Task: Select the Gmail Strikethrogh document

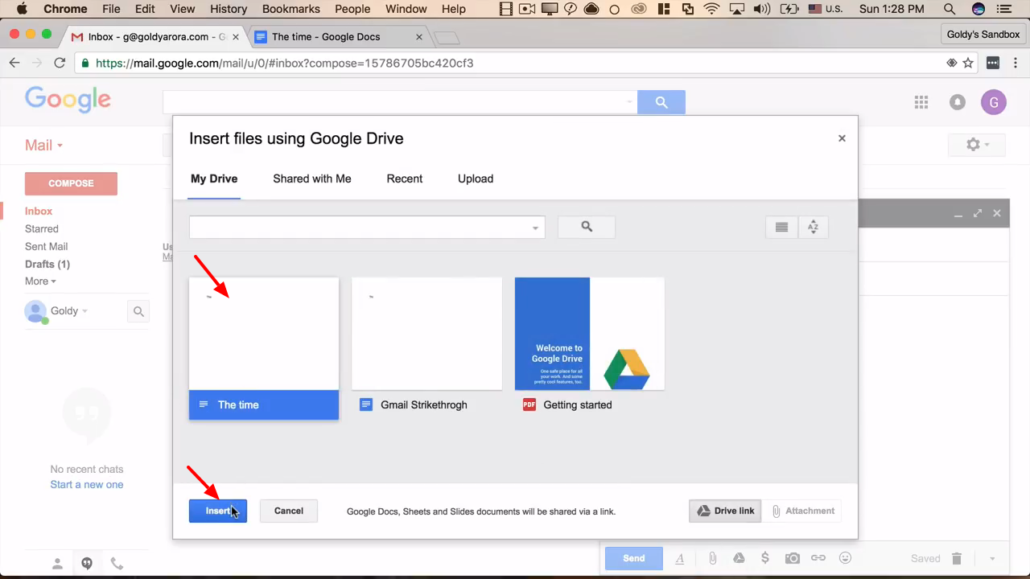Action: tap(427, 348)
